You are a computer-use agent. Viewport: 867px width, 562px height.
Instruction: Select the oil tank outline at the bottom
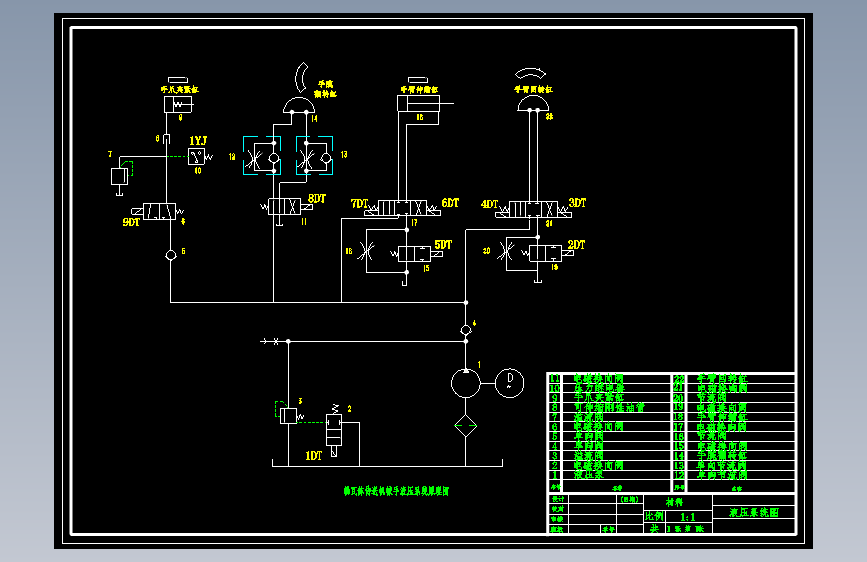pos(387,463)
